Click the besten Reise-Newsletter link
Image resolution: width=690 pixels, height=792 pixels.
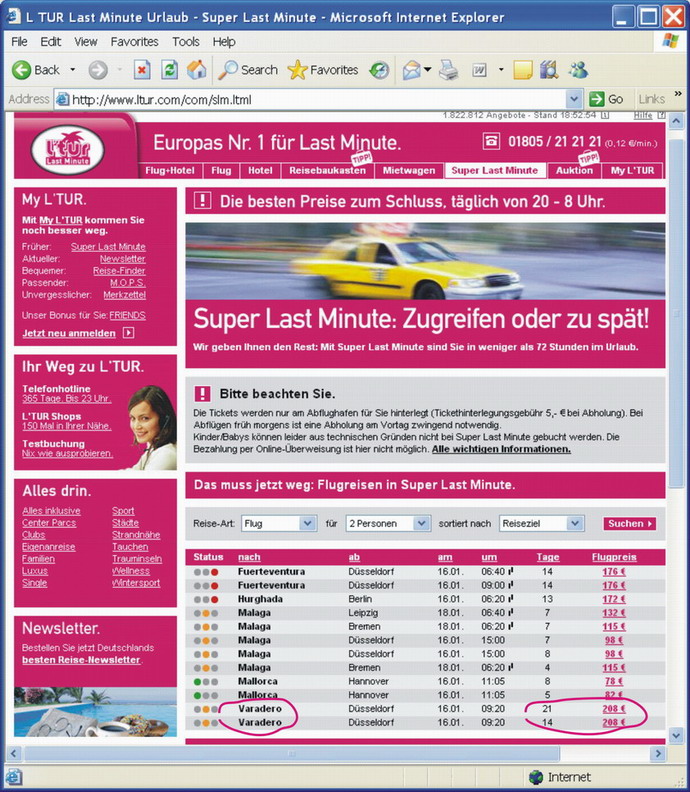[81, 660]
